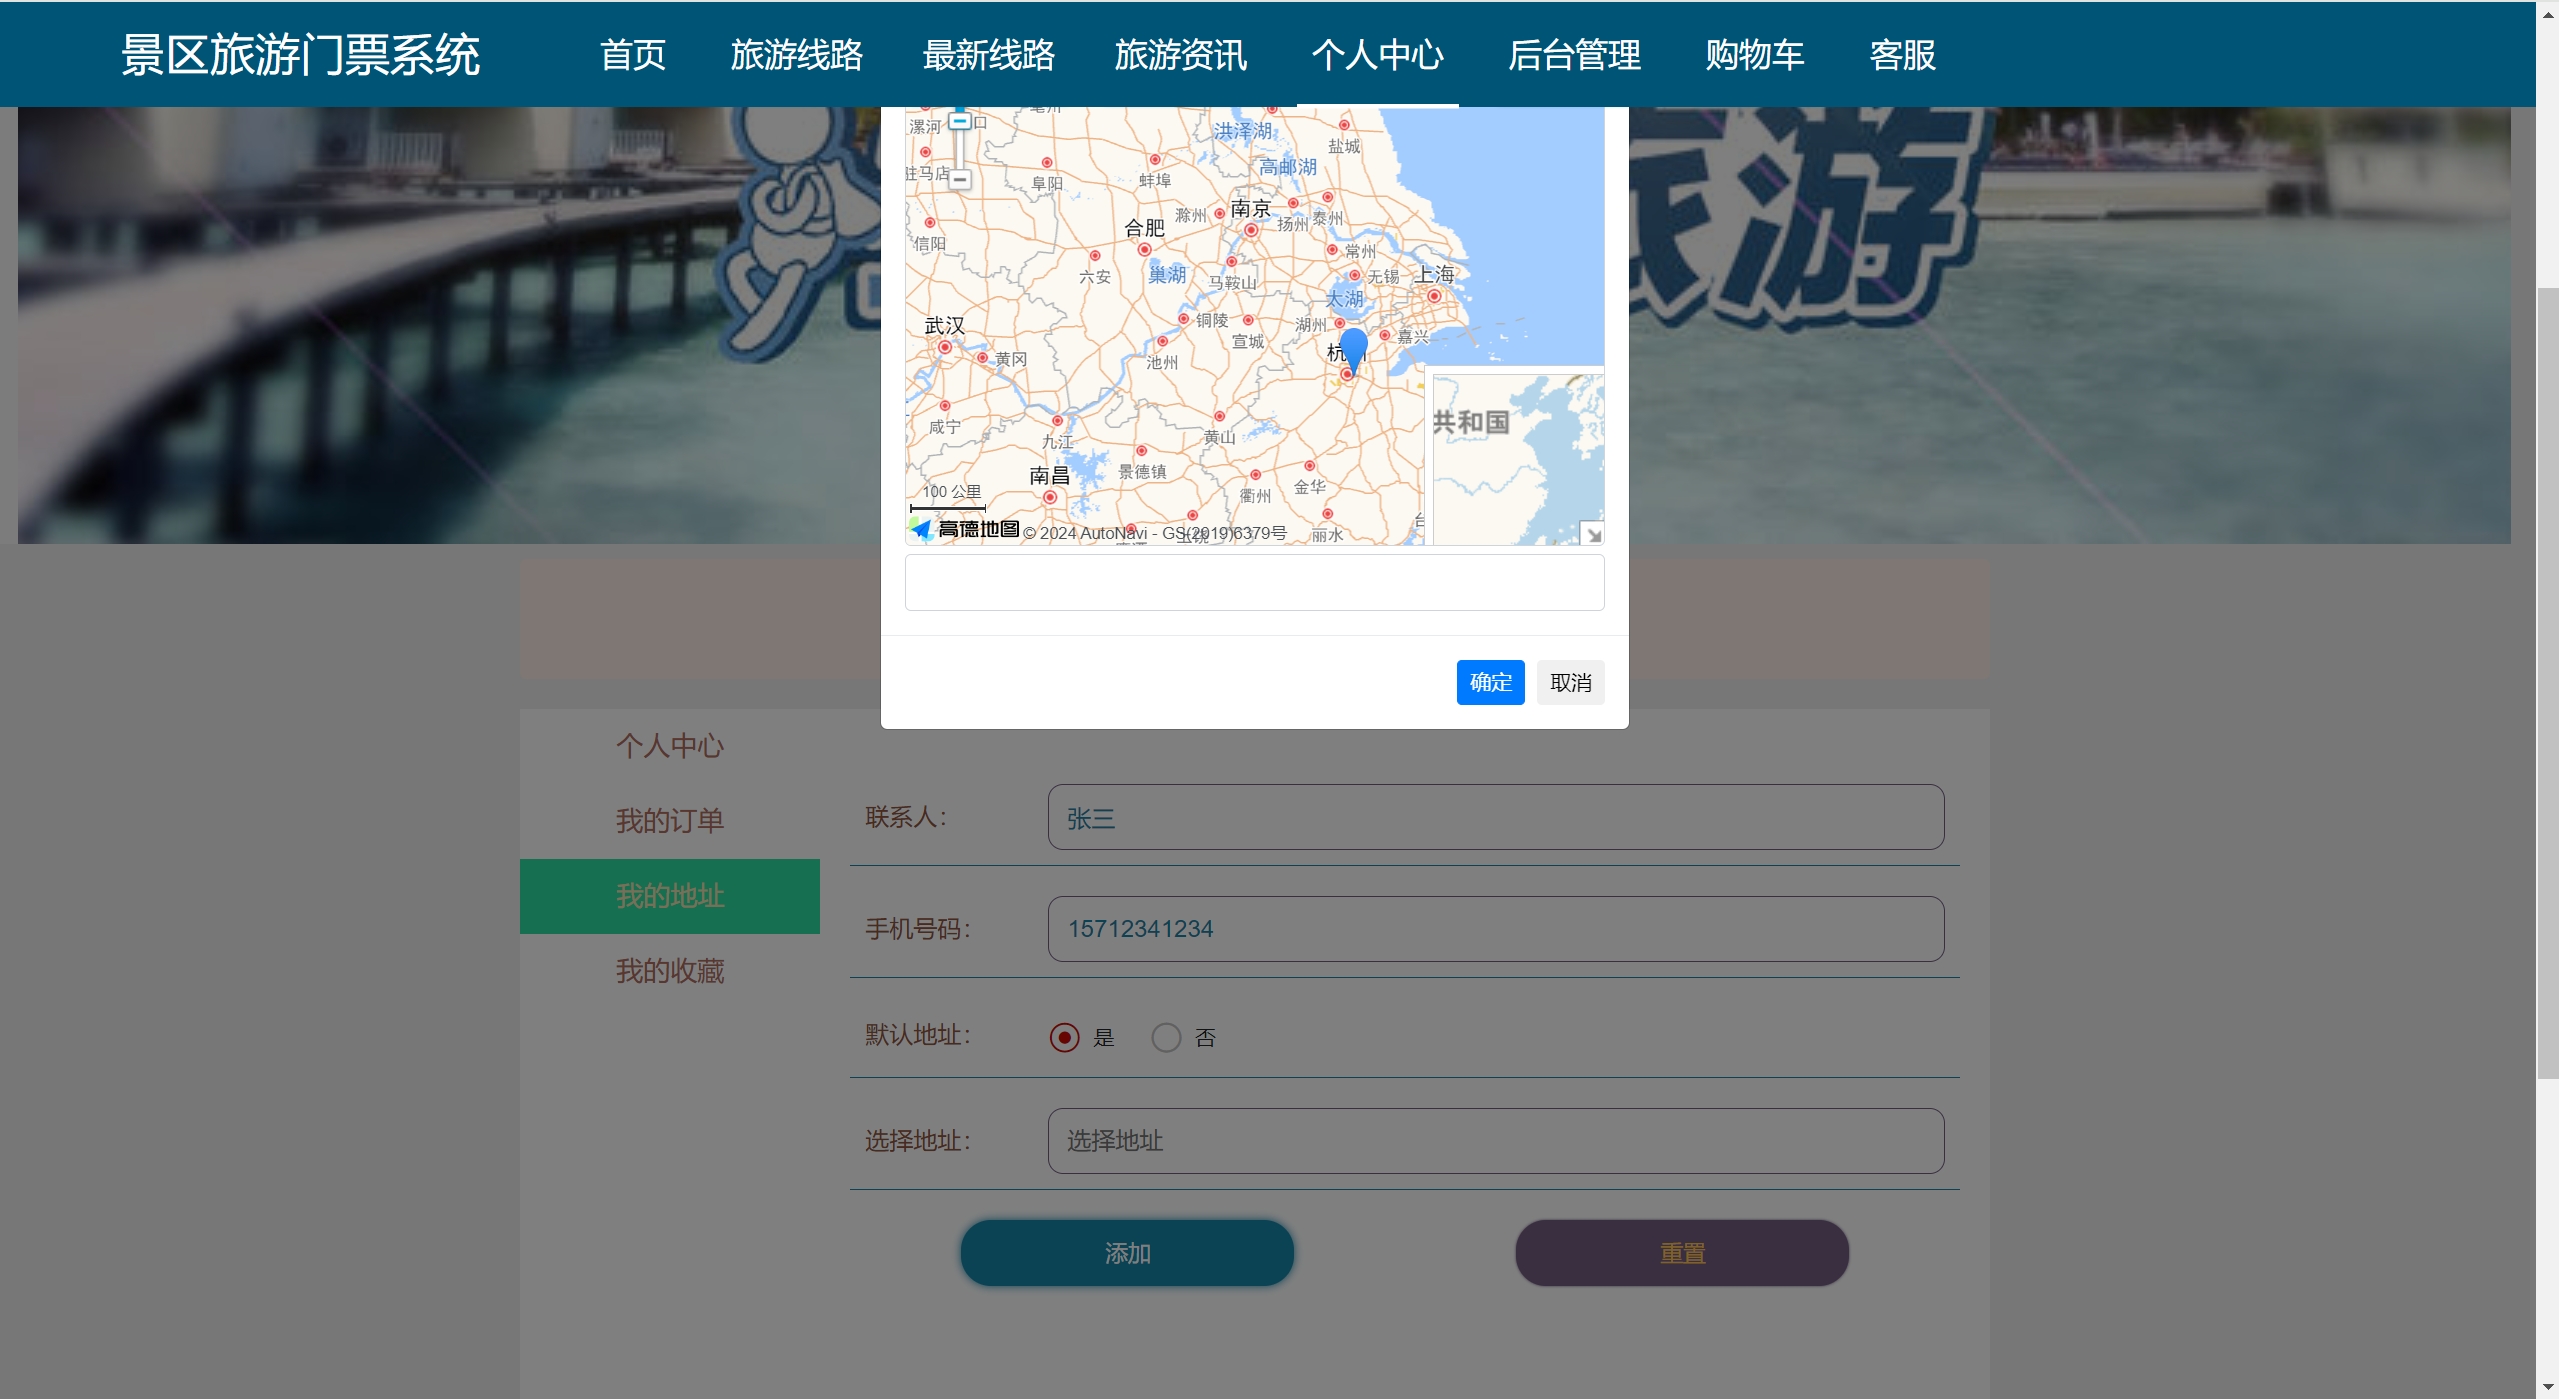The height and width of the screenshot is (1399, 2559).
Task: Open the 个人中心 navigation tab
Action: point(1377,55)
